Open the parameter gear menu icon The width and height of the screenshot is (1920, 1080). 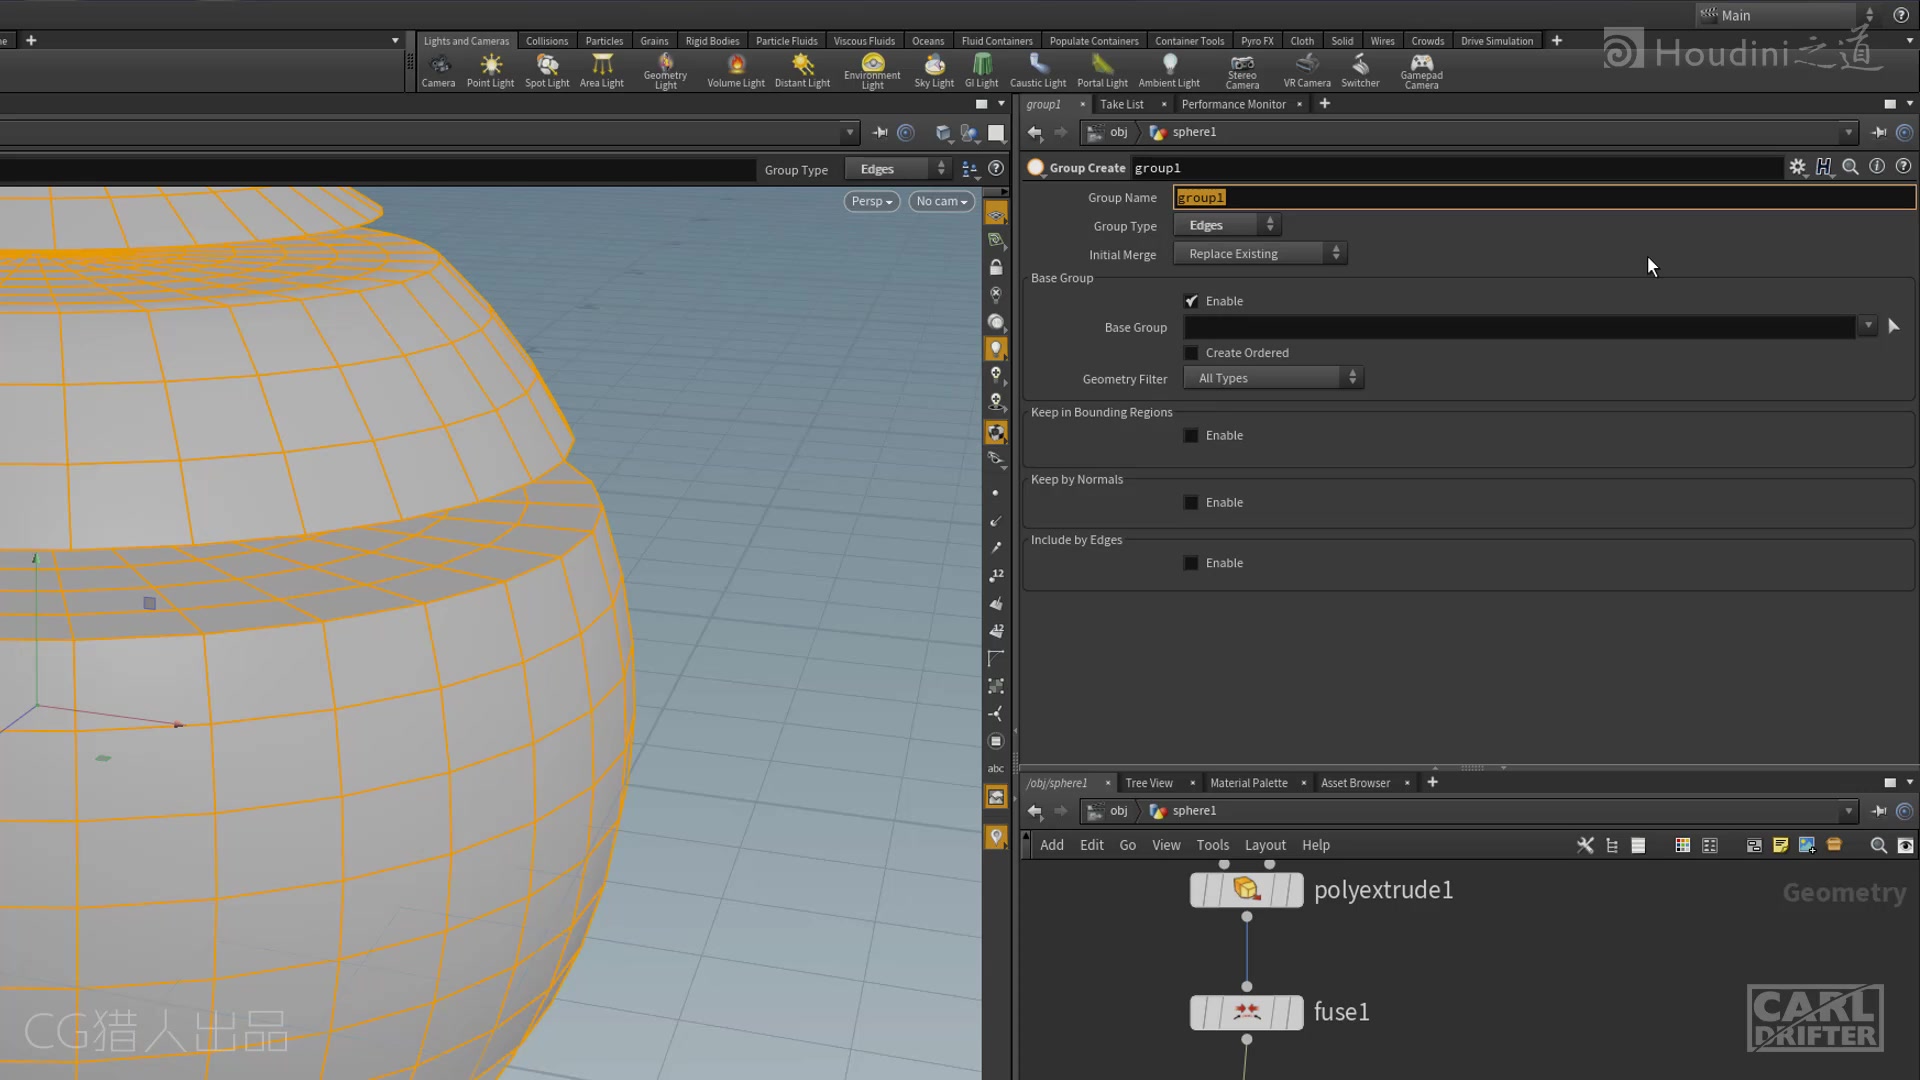pos(1797,168)
